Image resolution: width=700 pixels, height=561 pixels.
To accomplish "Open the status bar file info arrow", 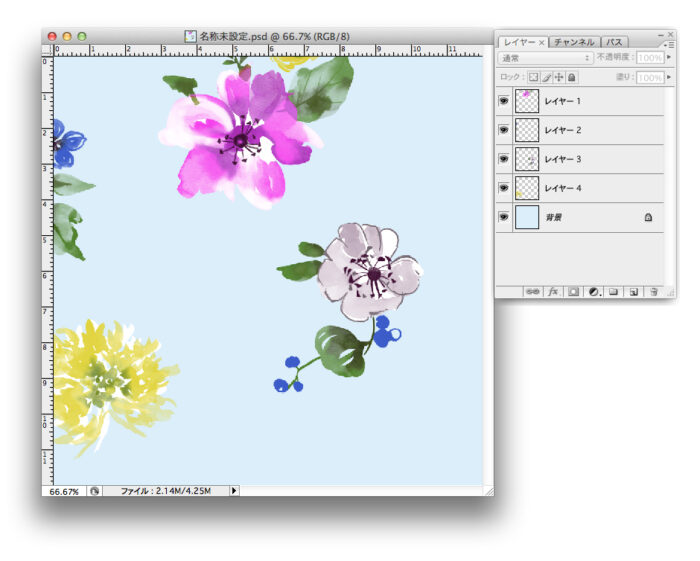I will (x=234, y=491).
